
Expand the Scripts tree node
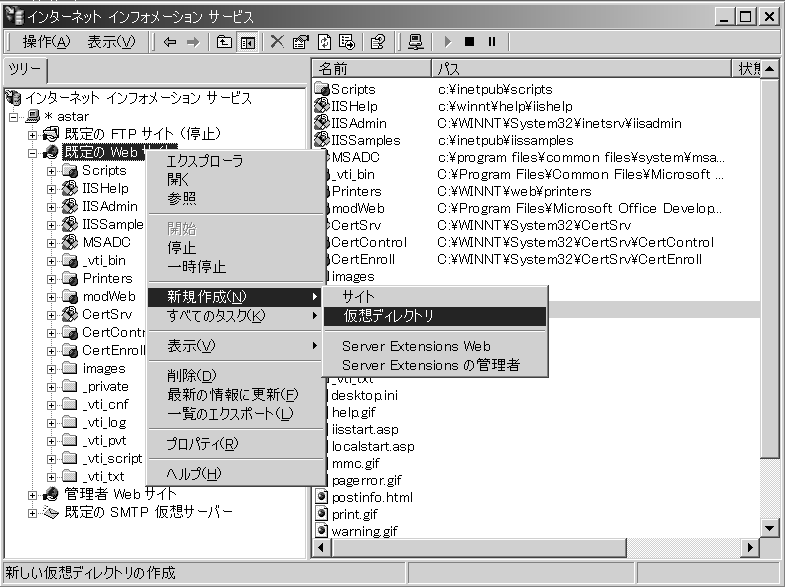[x=51, y=171]
